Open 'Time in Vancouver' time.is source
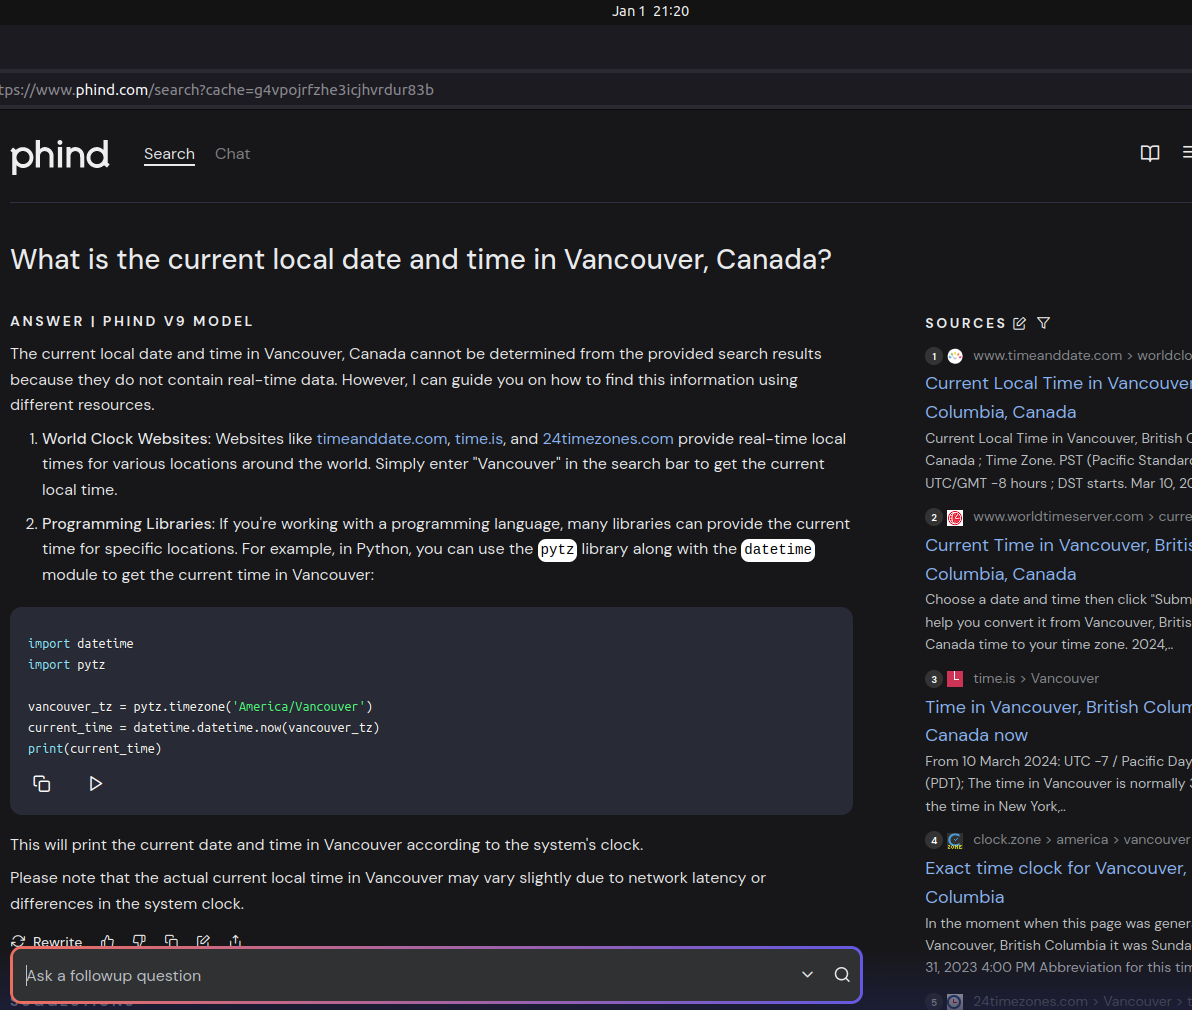The width and height of the screenshot is (1192, 1010). (1058, 720)
